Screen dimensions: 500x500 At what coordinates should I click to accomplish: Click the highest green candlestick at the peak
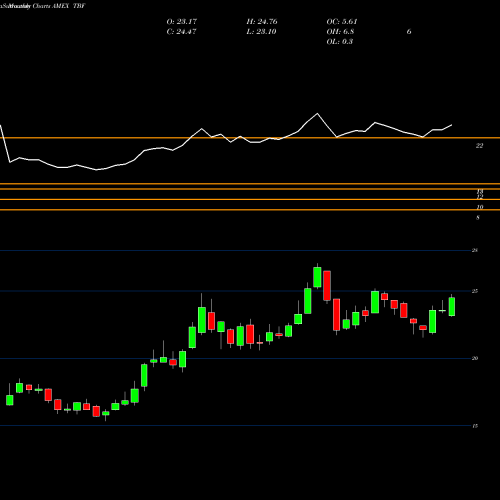(x=317, y=277)
